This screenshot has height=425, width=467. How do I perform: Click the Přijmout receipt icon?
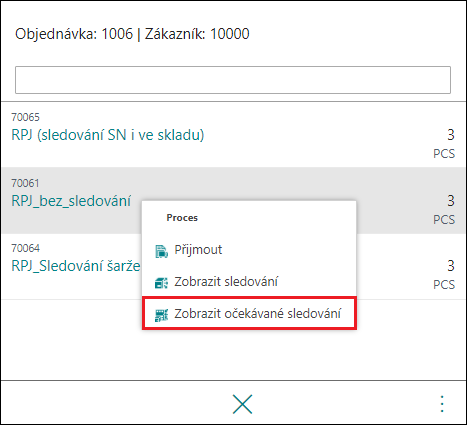[162, 251]
